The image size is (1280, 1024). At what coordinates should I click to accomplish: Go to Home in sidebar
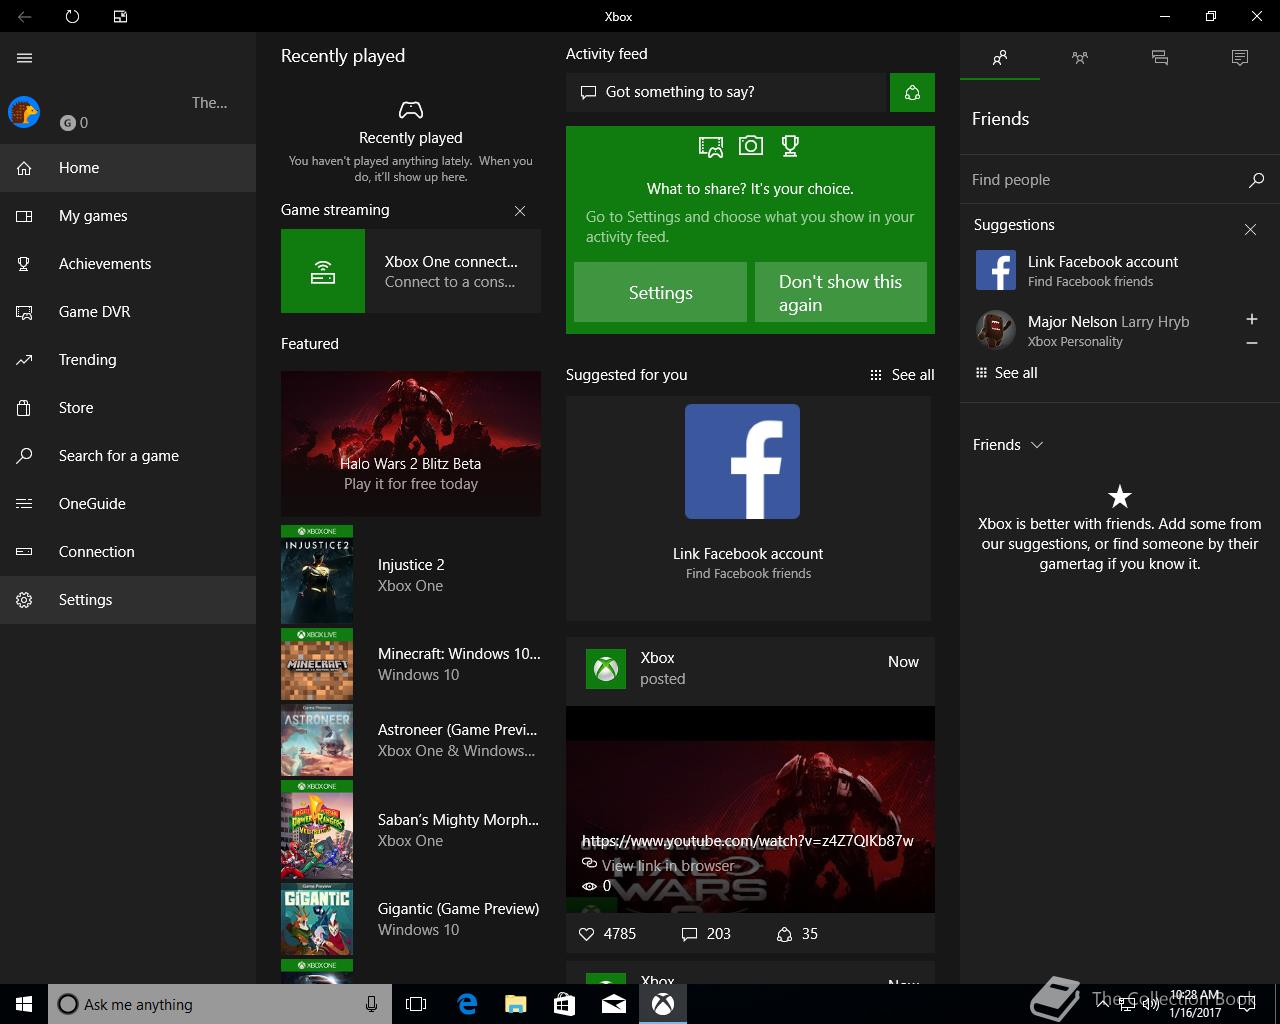click(x=128, y=168)
